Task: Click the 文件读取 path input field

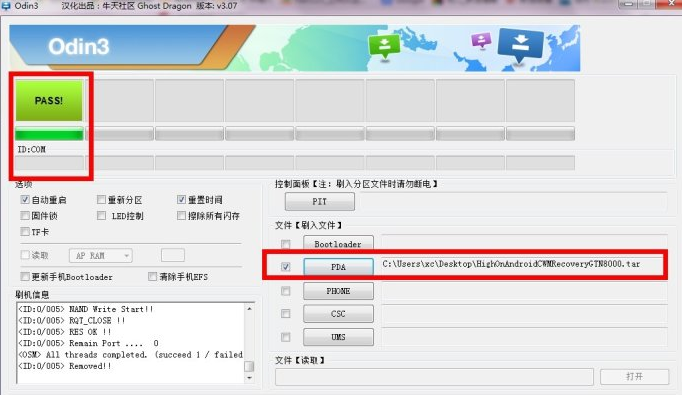Action: coord(434,377)
